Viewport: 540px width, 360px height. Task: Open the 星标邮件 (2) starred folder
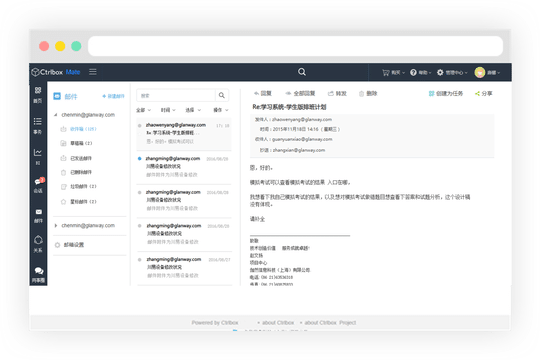[83, 202]
